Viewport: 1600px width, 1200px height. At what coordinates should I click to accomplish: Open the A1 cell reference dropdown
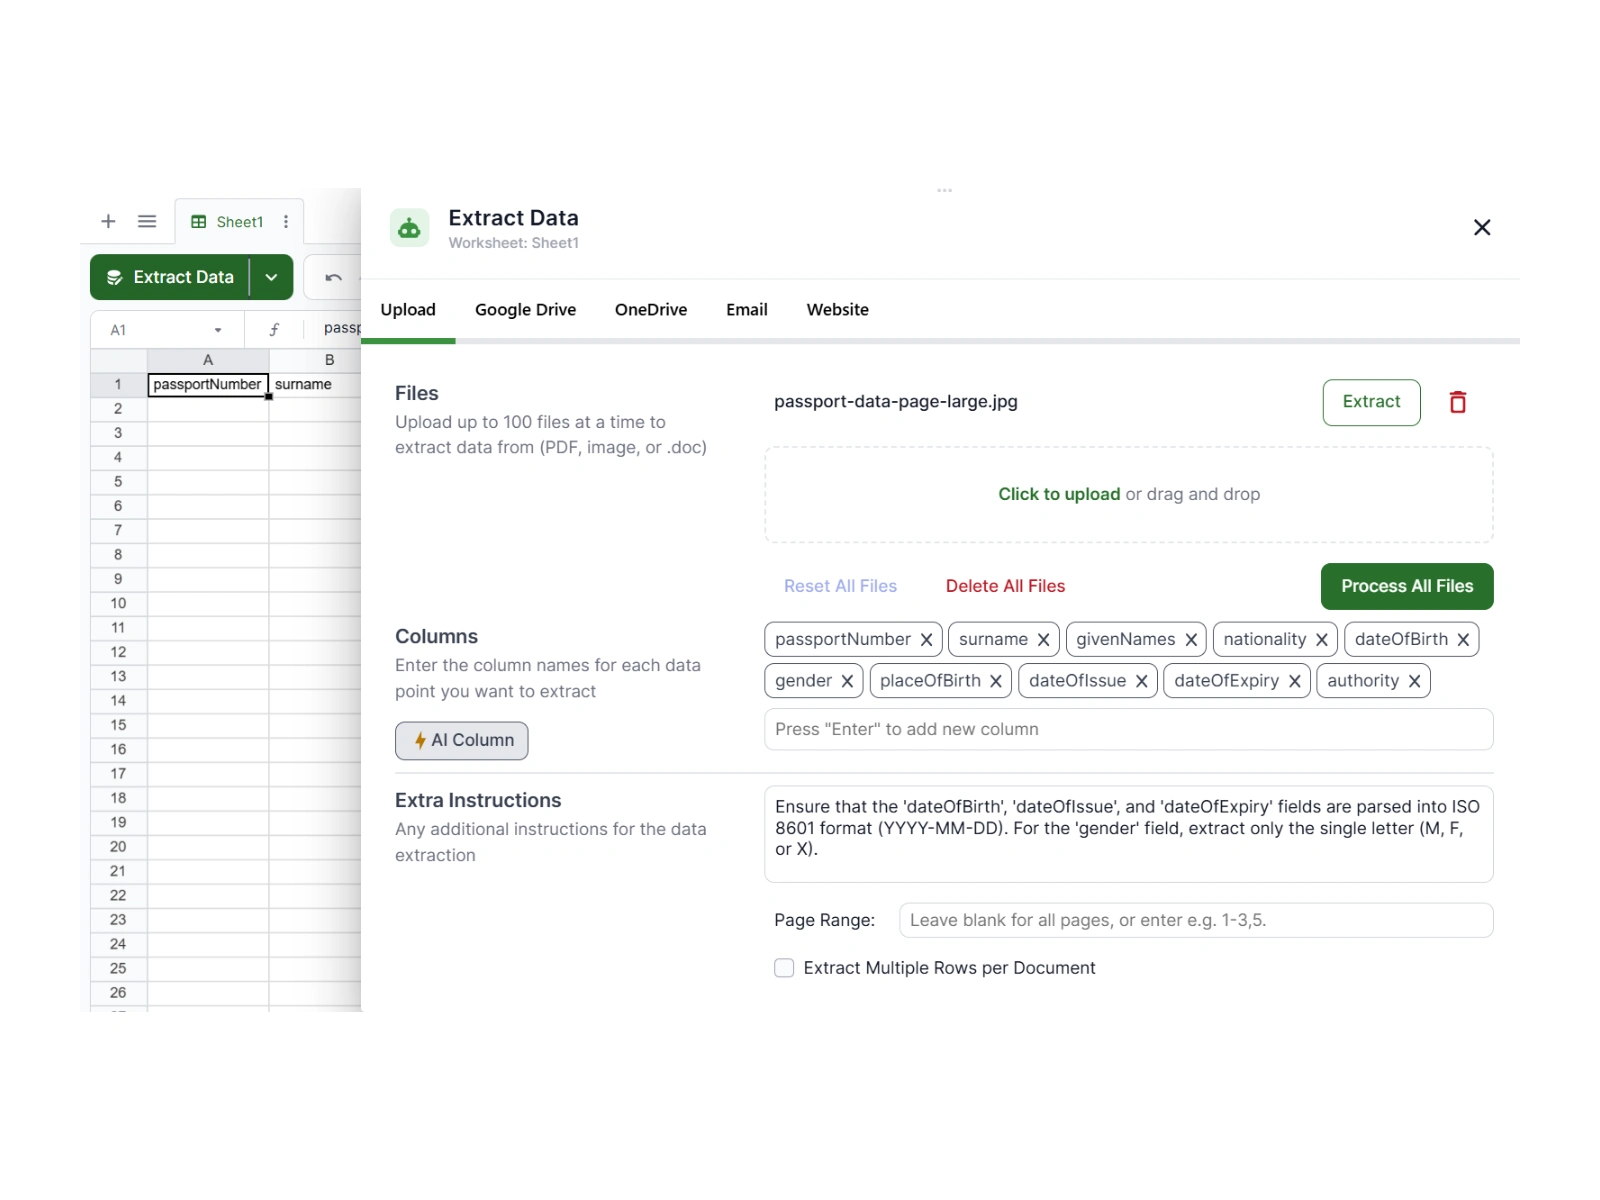(218, 330)
